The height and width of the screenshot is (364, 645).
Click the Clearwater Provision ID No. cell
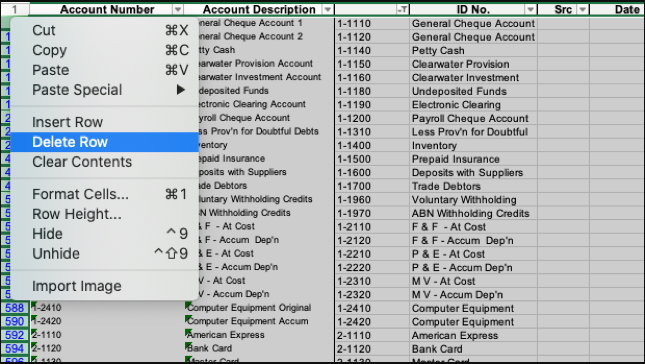click(x=473, y=64)
